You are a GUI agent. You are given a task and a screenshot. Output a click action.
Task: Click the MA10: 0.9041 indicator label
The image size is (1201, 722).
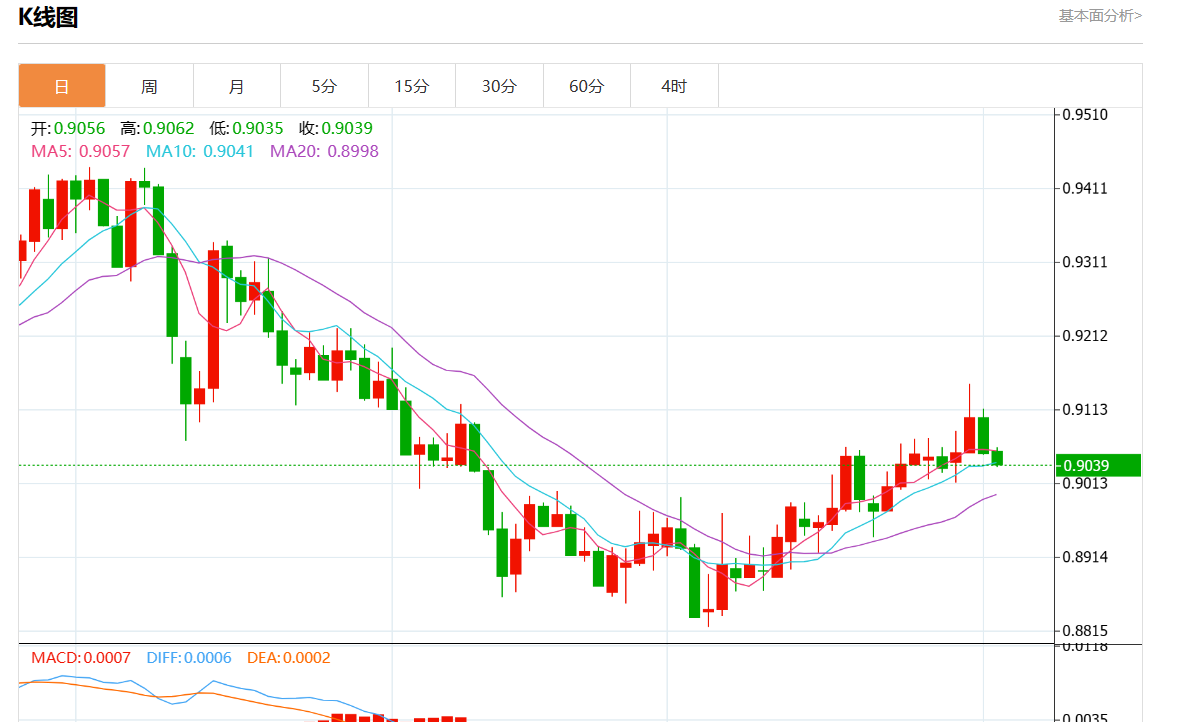[x=200, y=151]
